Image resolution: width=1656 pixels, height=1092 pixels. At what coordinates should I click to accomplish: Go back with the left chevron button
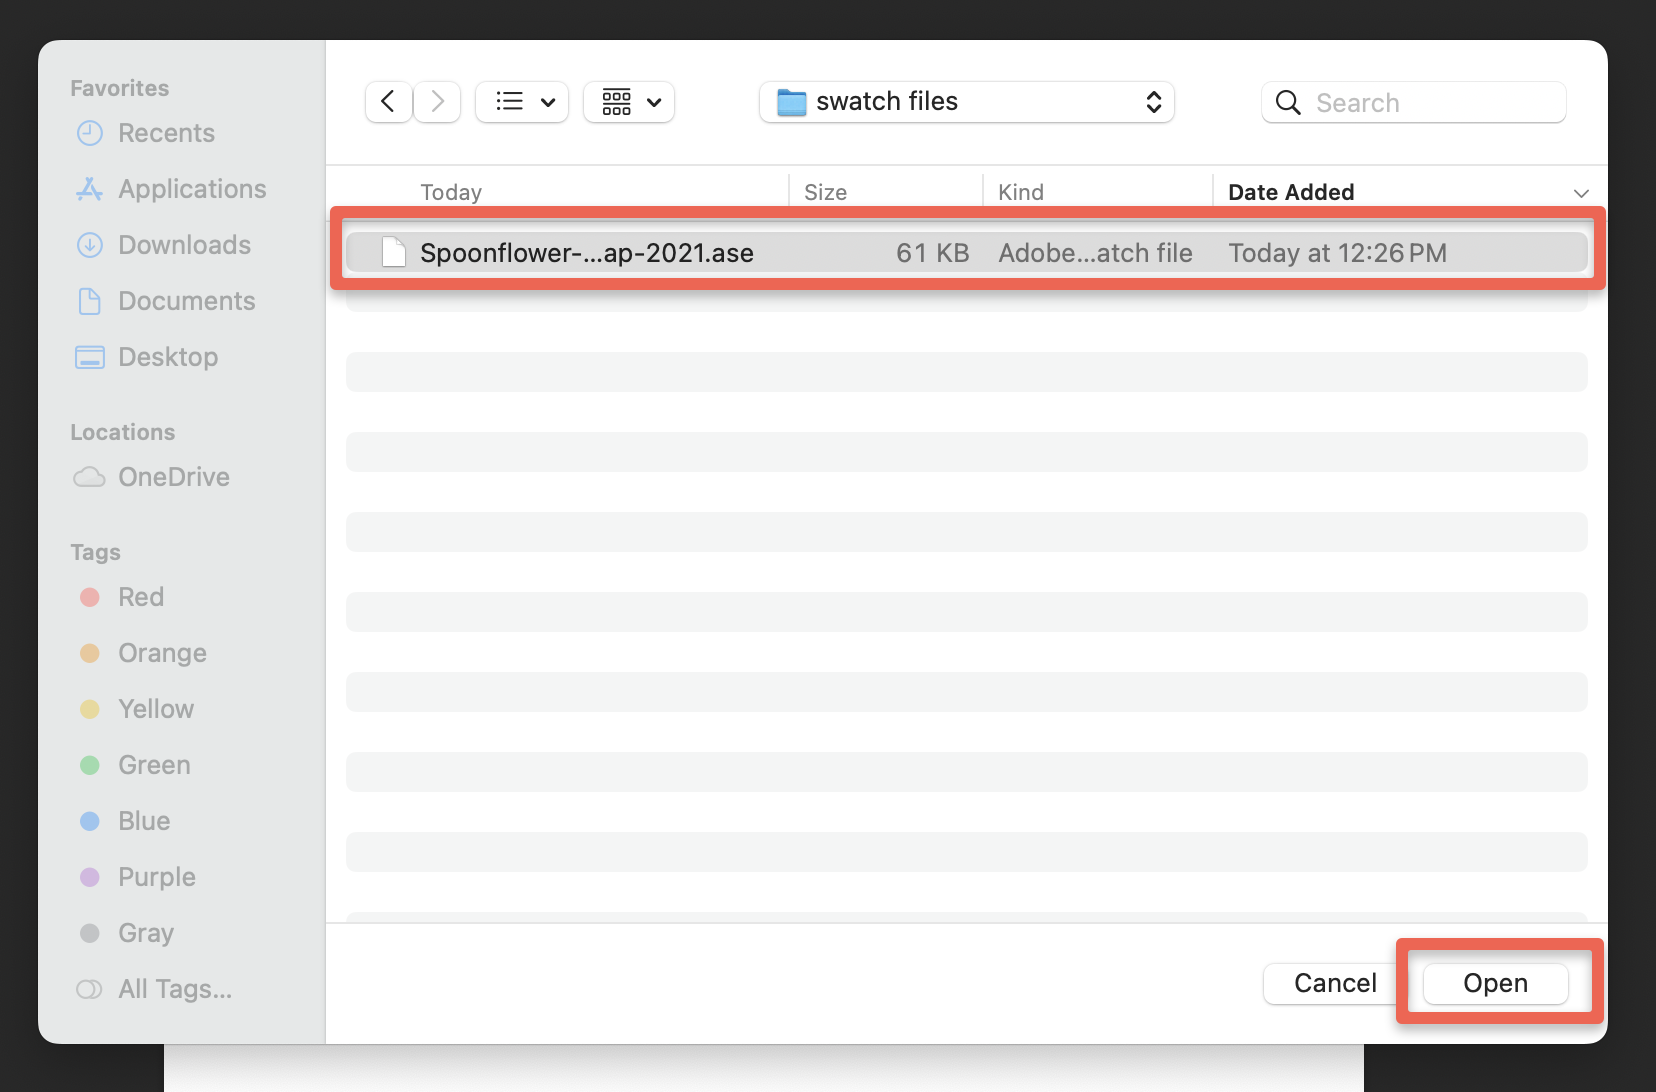pos(388,102)
